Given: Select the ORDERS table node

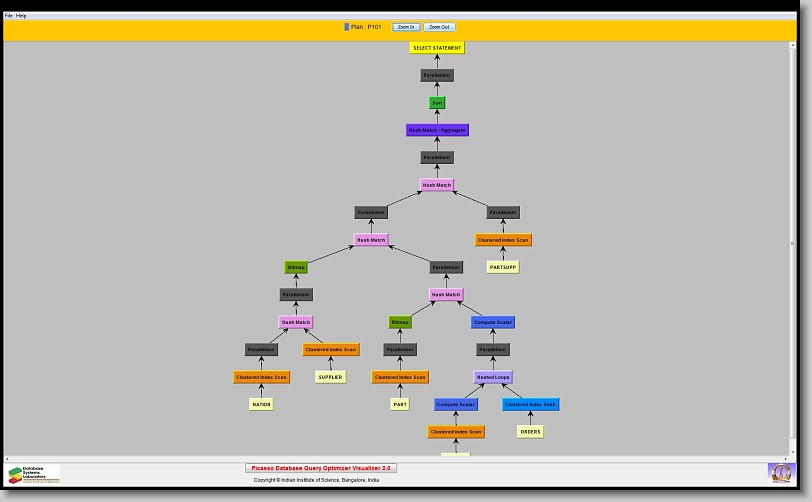Looking at the screenshot, I should (x=530, y=432).
